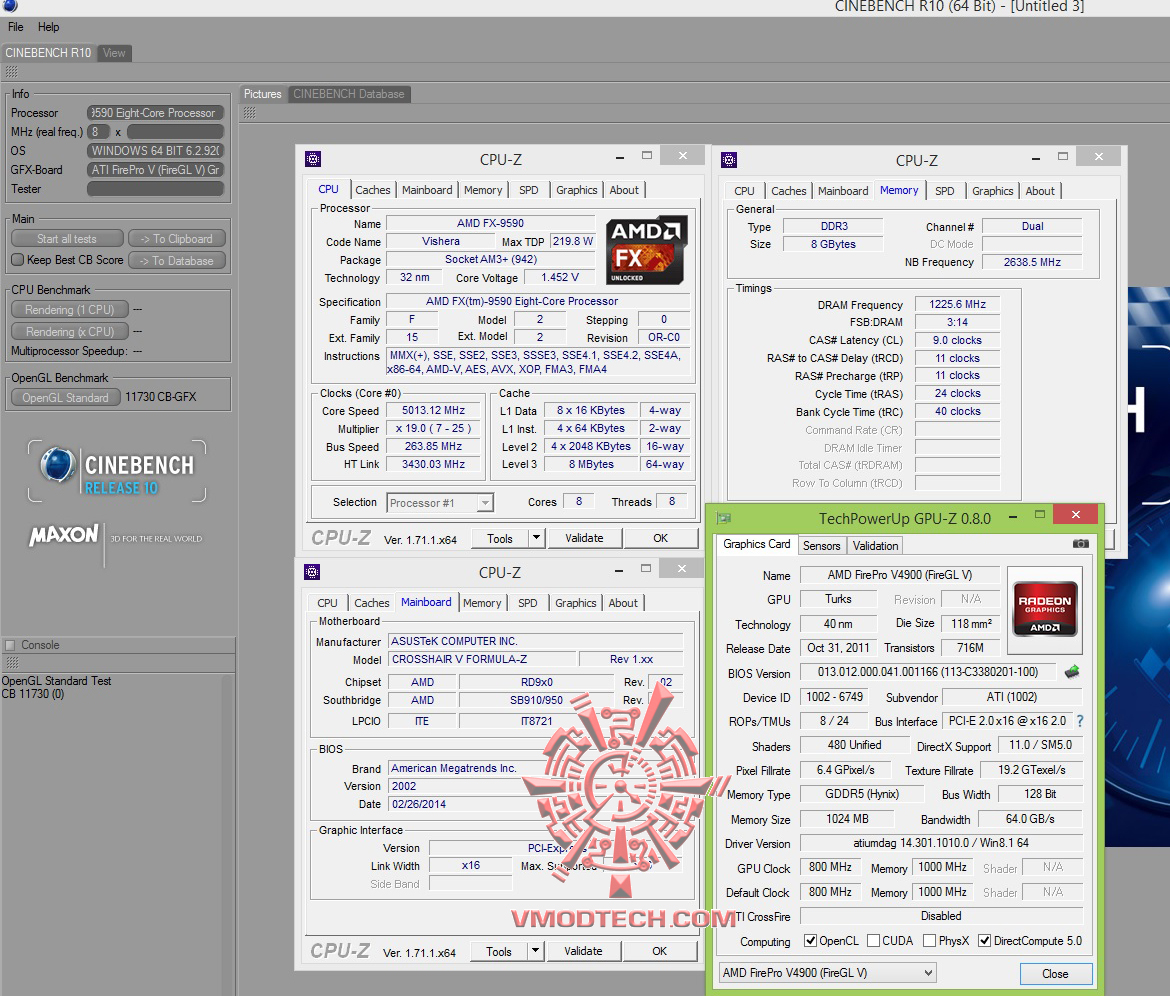Screen dimensions: 1170x996
Task: Maximize the CPU-Z Memory window
Action: 1063,157
